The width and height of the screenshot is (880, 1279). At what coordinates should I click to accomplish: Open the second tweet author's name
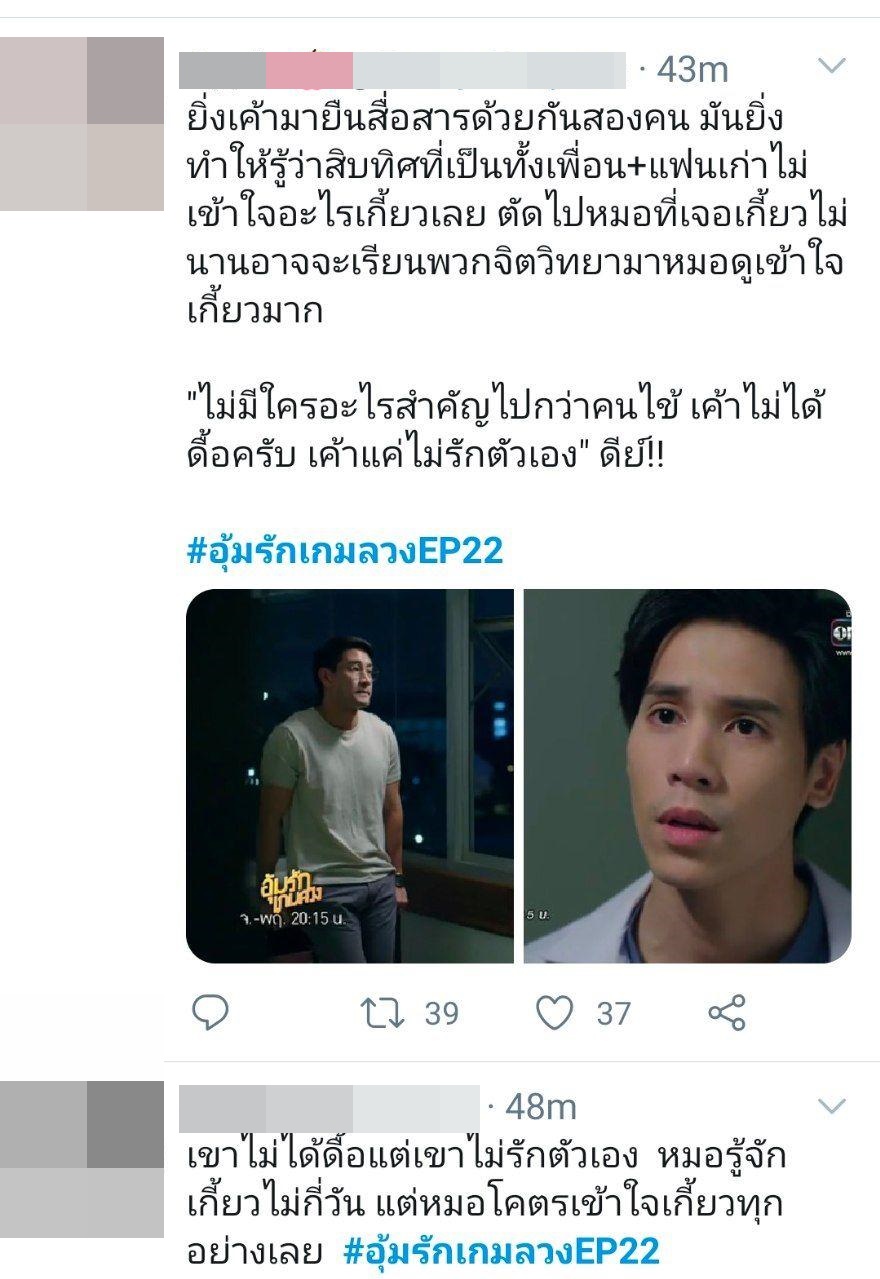329,1107
